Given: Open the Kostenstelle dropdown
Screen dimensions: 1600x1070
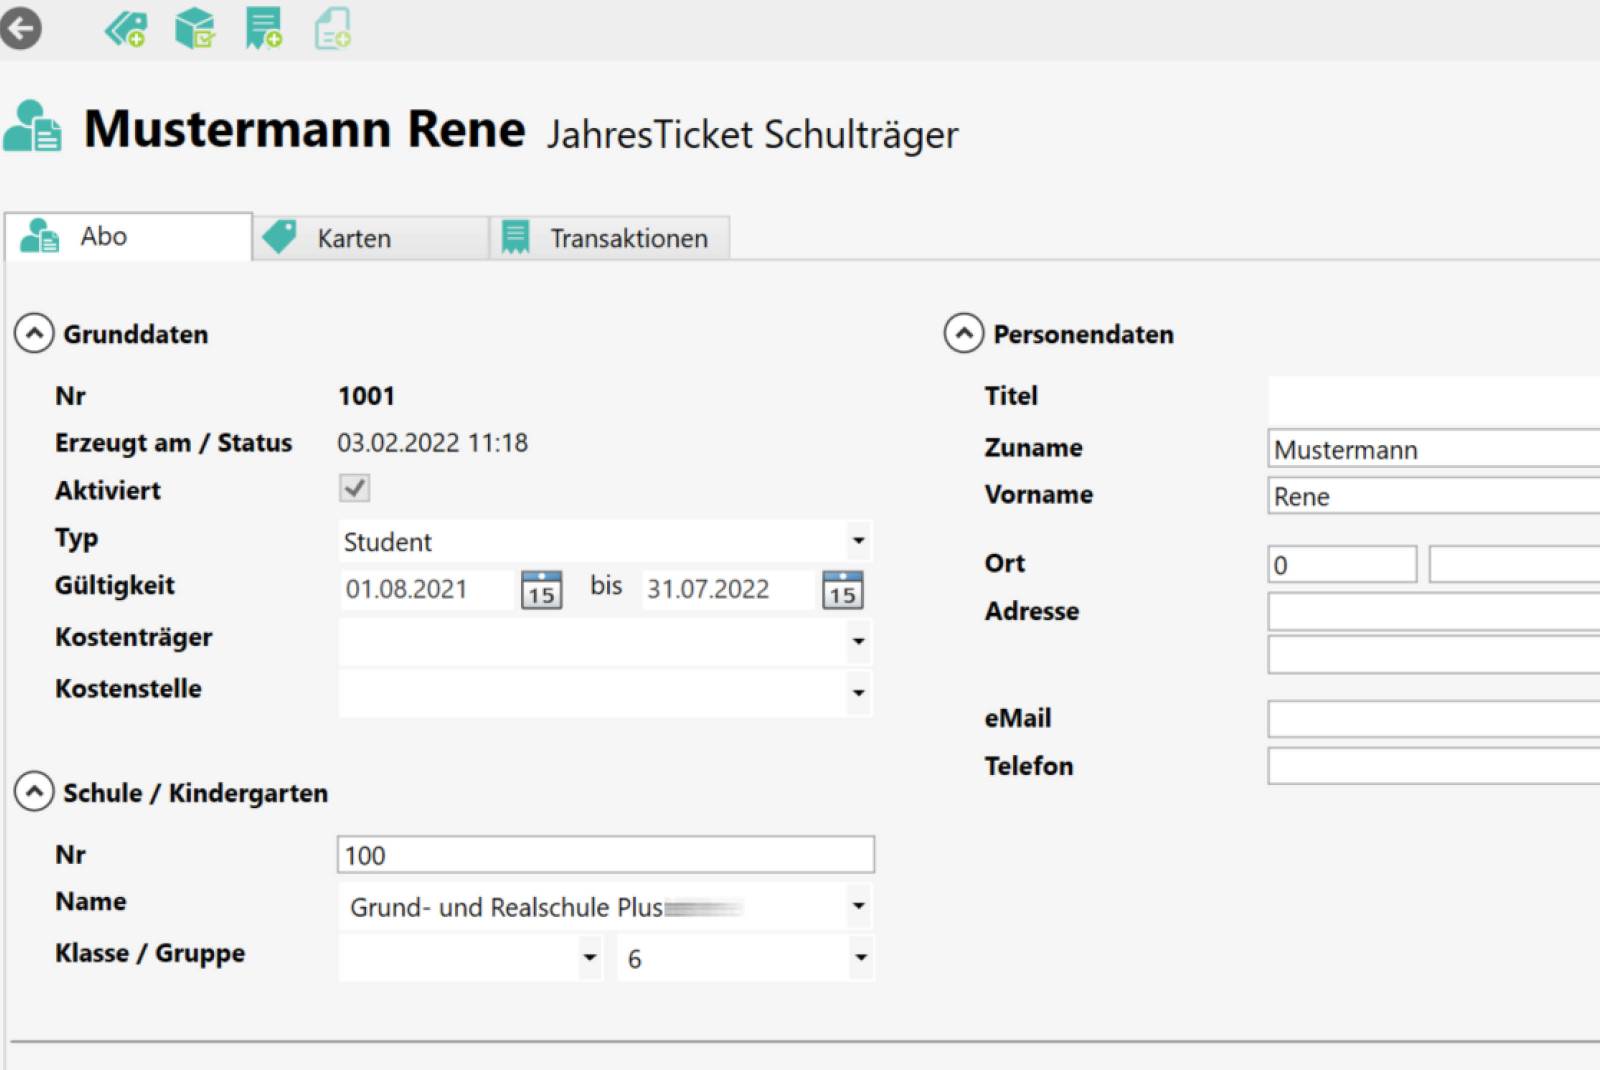Looking at the screenshot, I should point(857,692).
